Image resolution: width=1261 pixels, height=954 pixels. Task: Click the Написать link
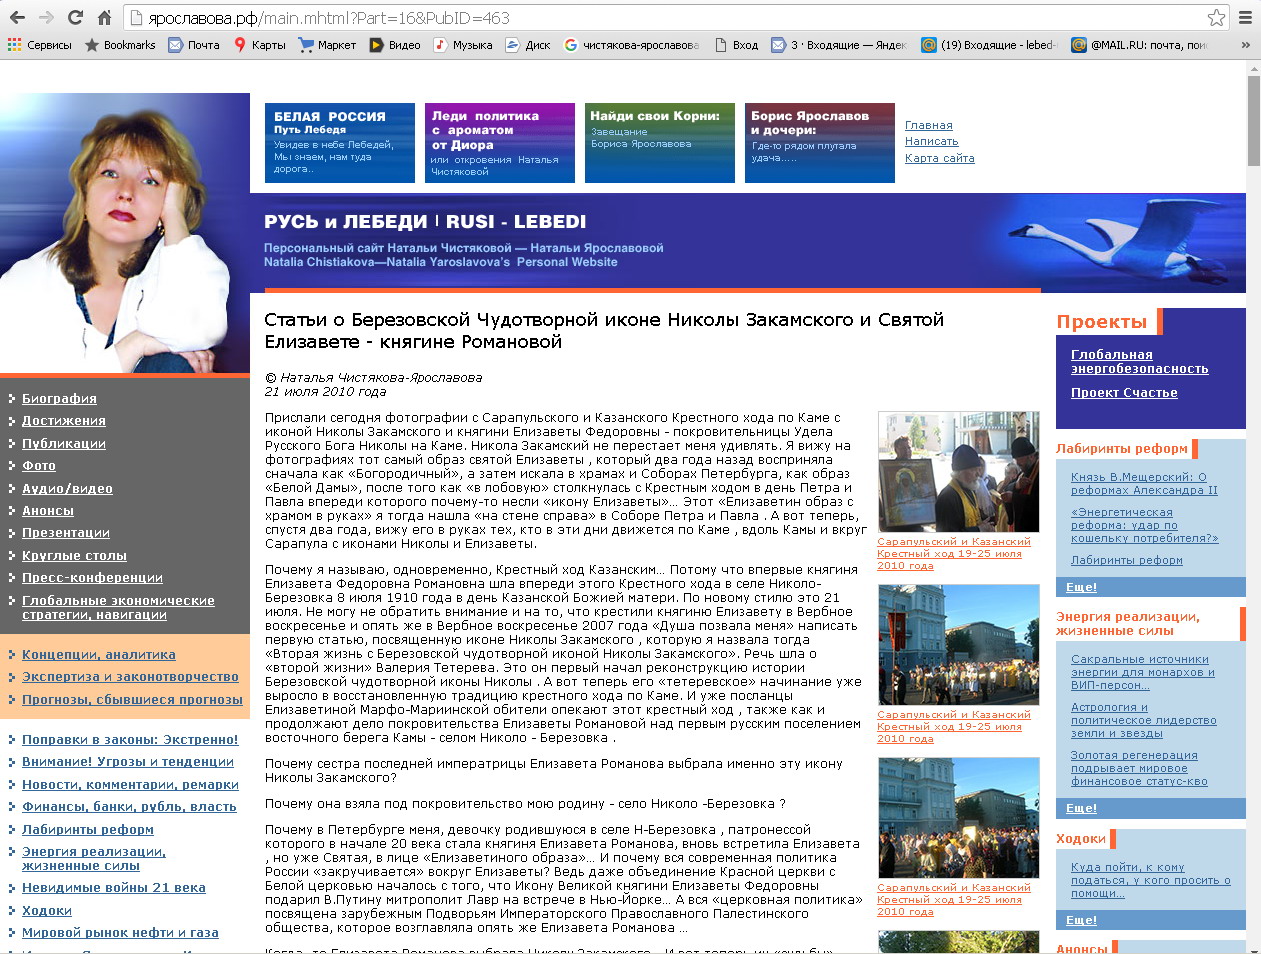[x=931, y=141]
